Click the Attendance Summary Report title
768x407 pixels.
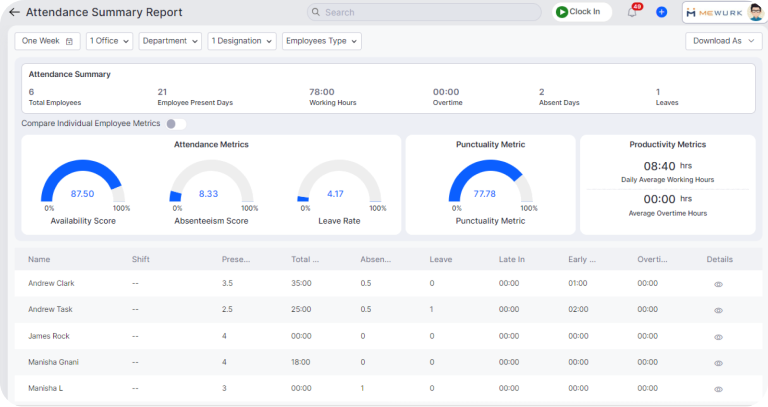(104, 12)
